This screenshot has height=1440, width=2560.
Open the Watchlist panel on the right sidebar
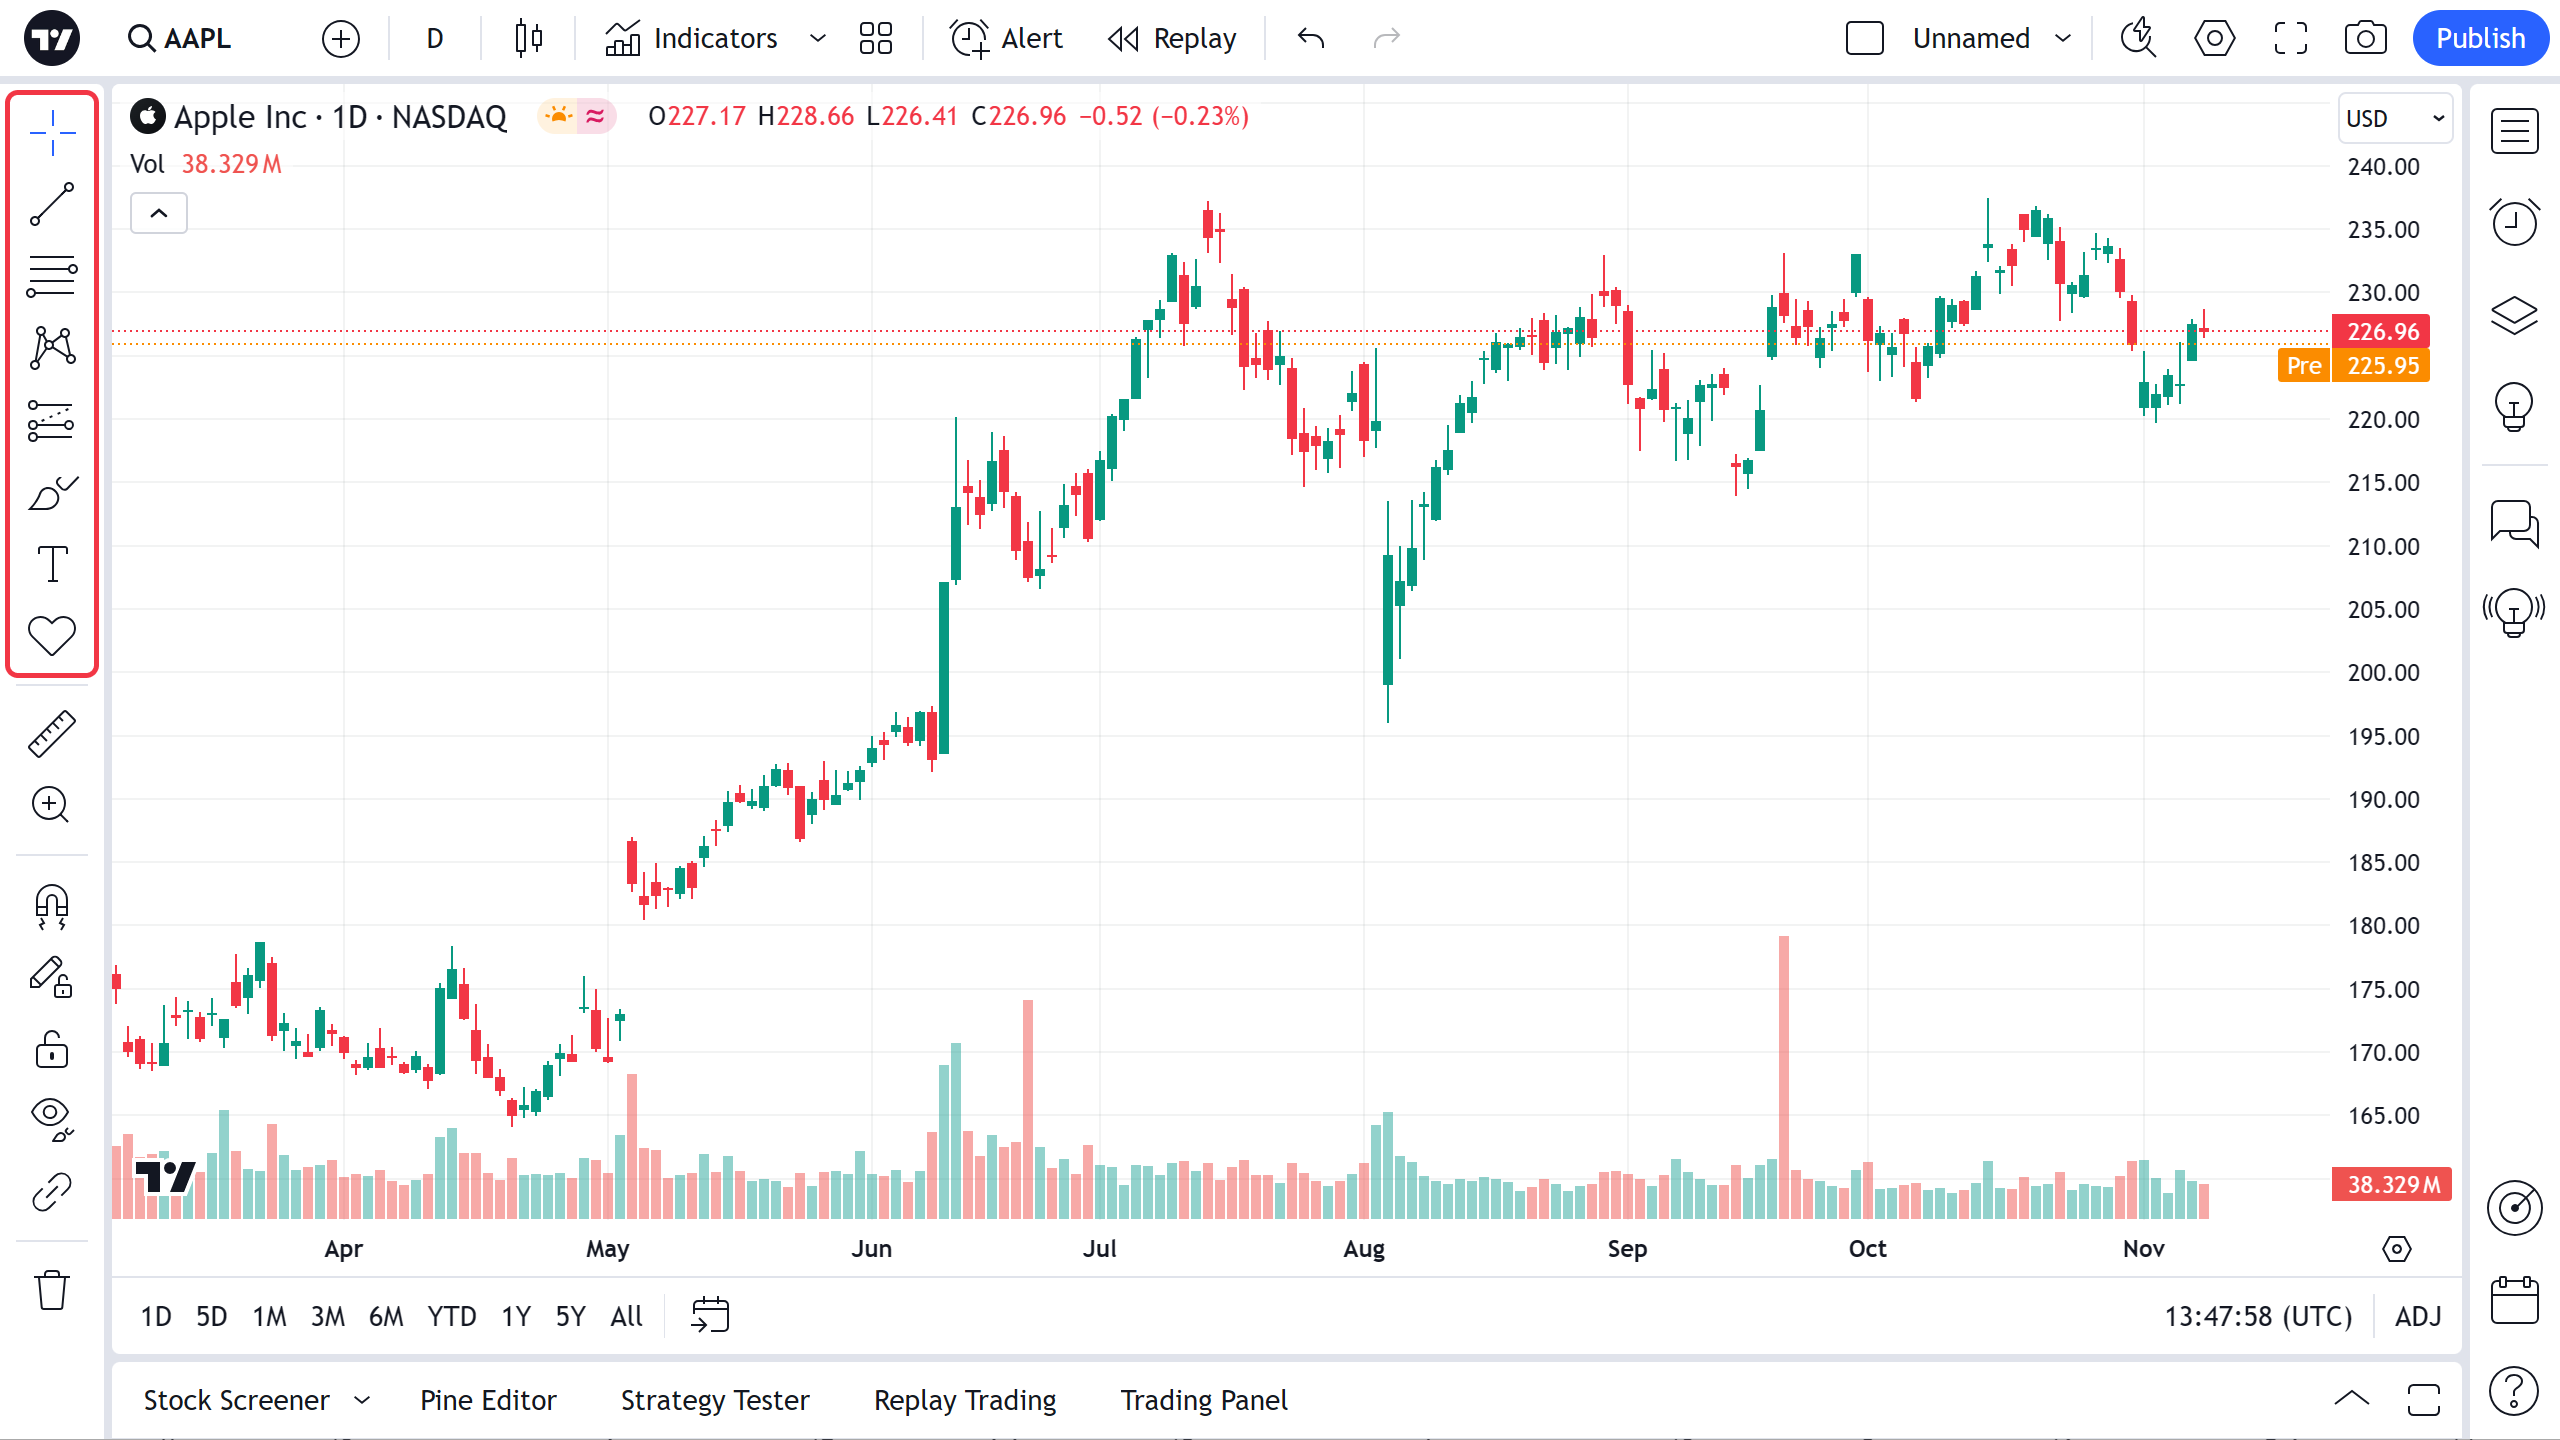(x=2516, y=131)
